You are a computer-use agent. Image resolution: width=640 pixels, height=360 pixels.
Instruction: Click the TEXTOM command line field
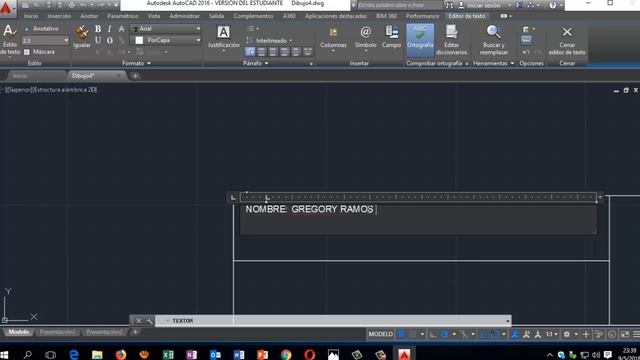click(332, 321)
